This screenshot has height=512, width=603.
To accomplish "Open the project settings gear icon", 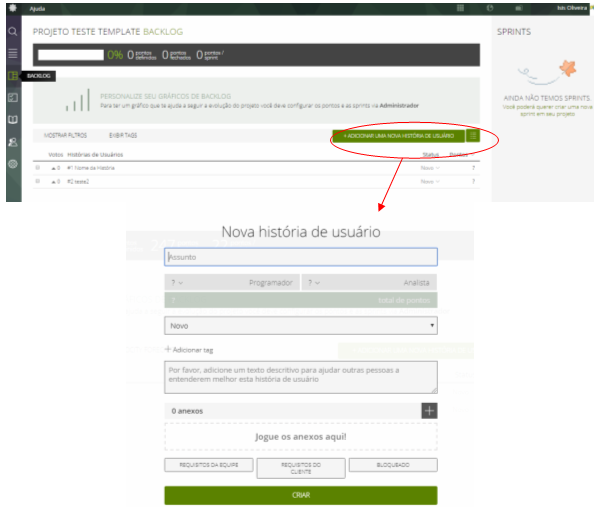I will point(13,163).
